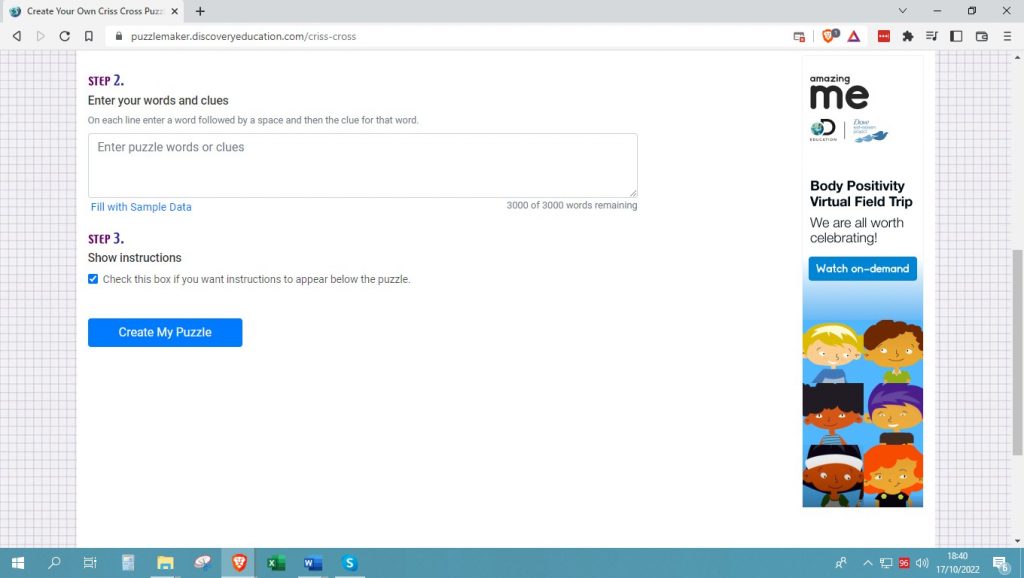The height and width of the screenshot is (578, 1024).
Task: Reload the page with refresh icon
Action: (x=65, y=36)
